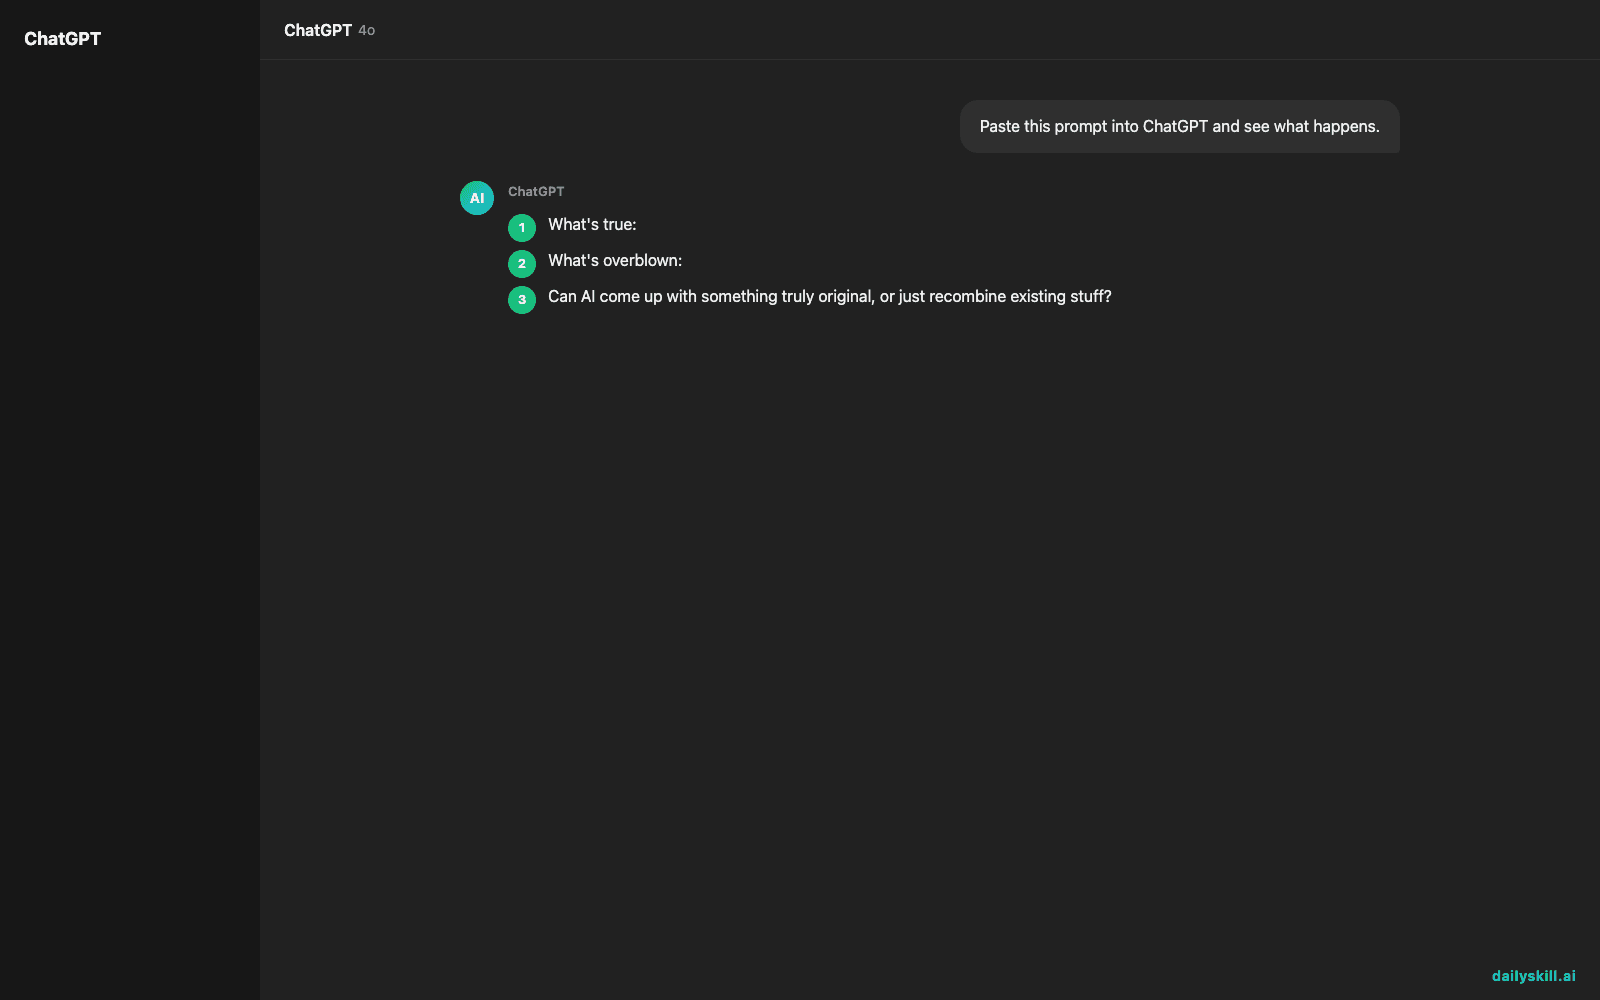The image size is (1600, 1000).
Task: Select the line asking if AI is truly original
Action: (830, 297)
